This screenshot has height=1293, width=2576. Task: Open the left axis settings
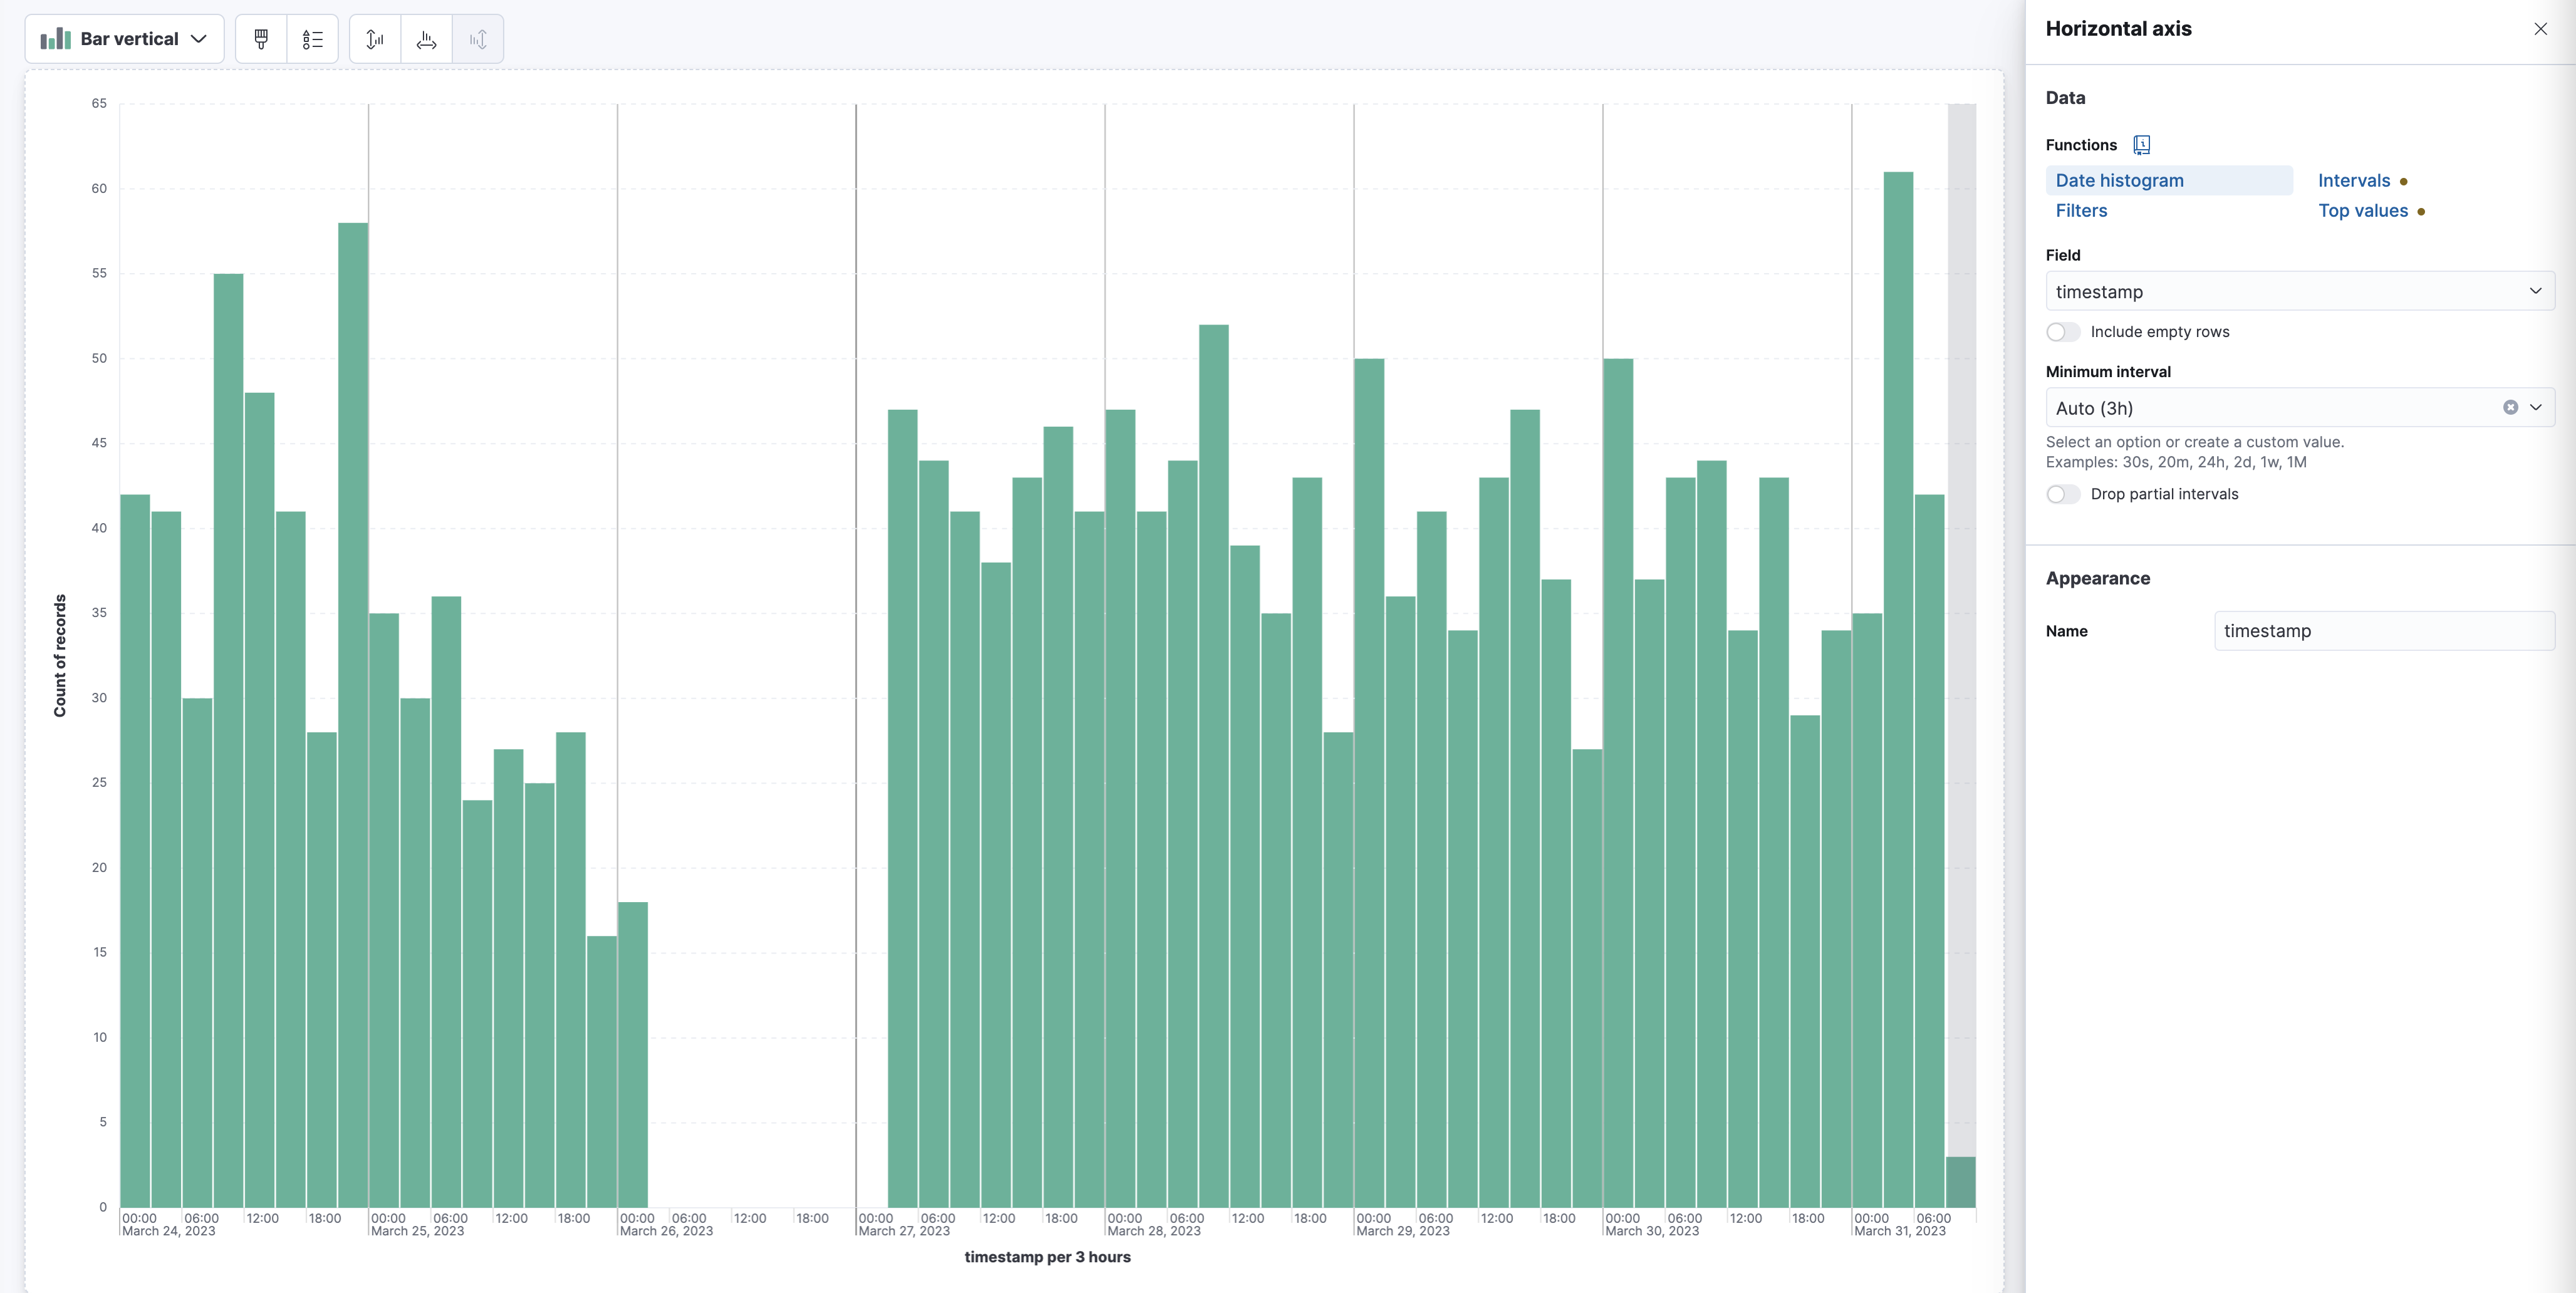[x=375, y=39]
